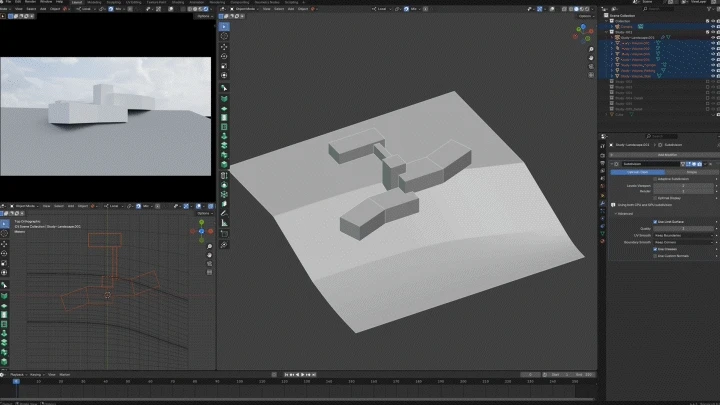Toggle camera gizmo in bottom-left top view
Viewport: 720px width, 405px height.
click(x=209, y=264)
